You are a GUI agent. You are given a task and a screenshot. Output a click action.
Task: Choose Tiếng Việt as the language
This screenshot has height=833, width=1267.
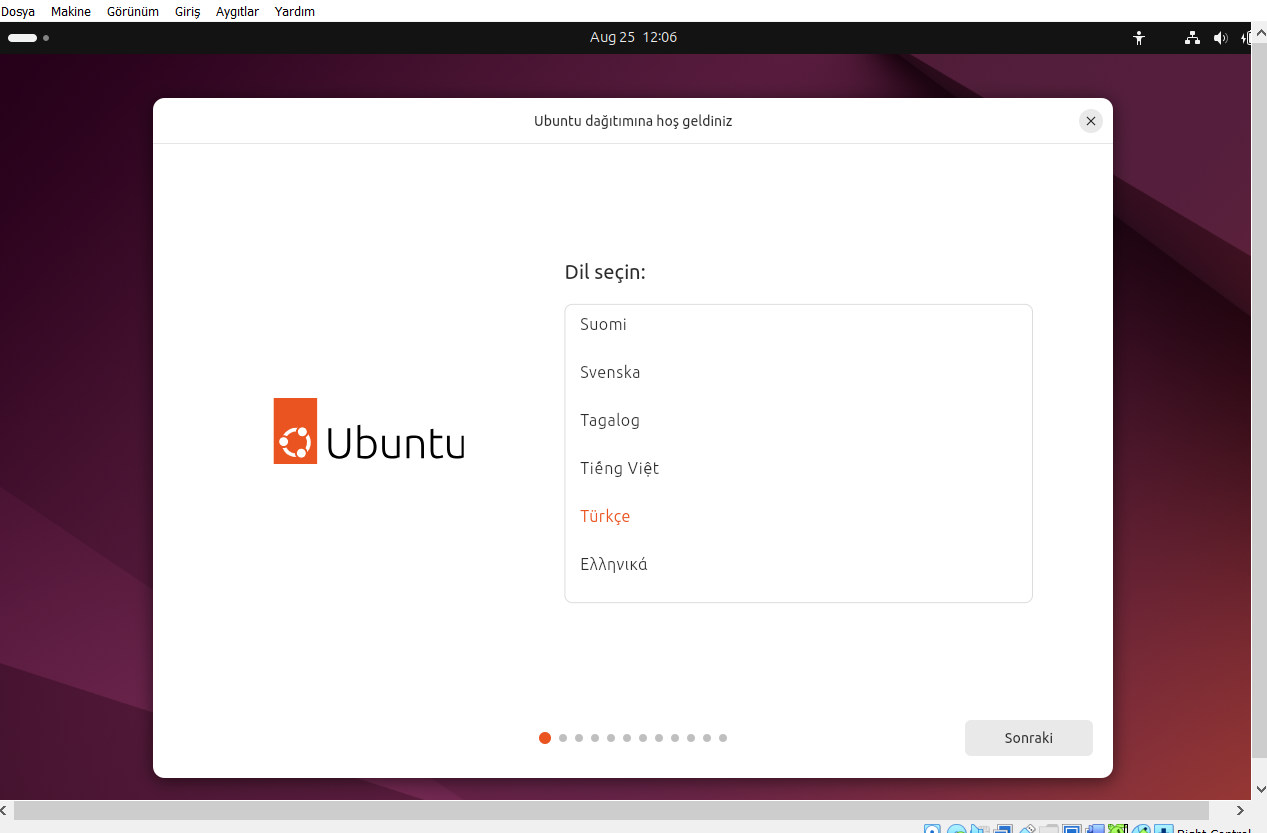pos(798,468)
